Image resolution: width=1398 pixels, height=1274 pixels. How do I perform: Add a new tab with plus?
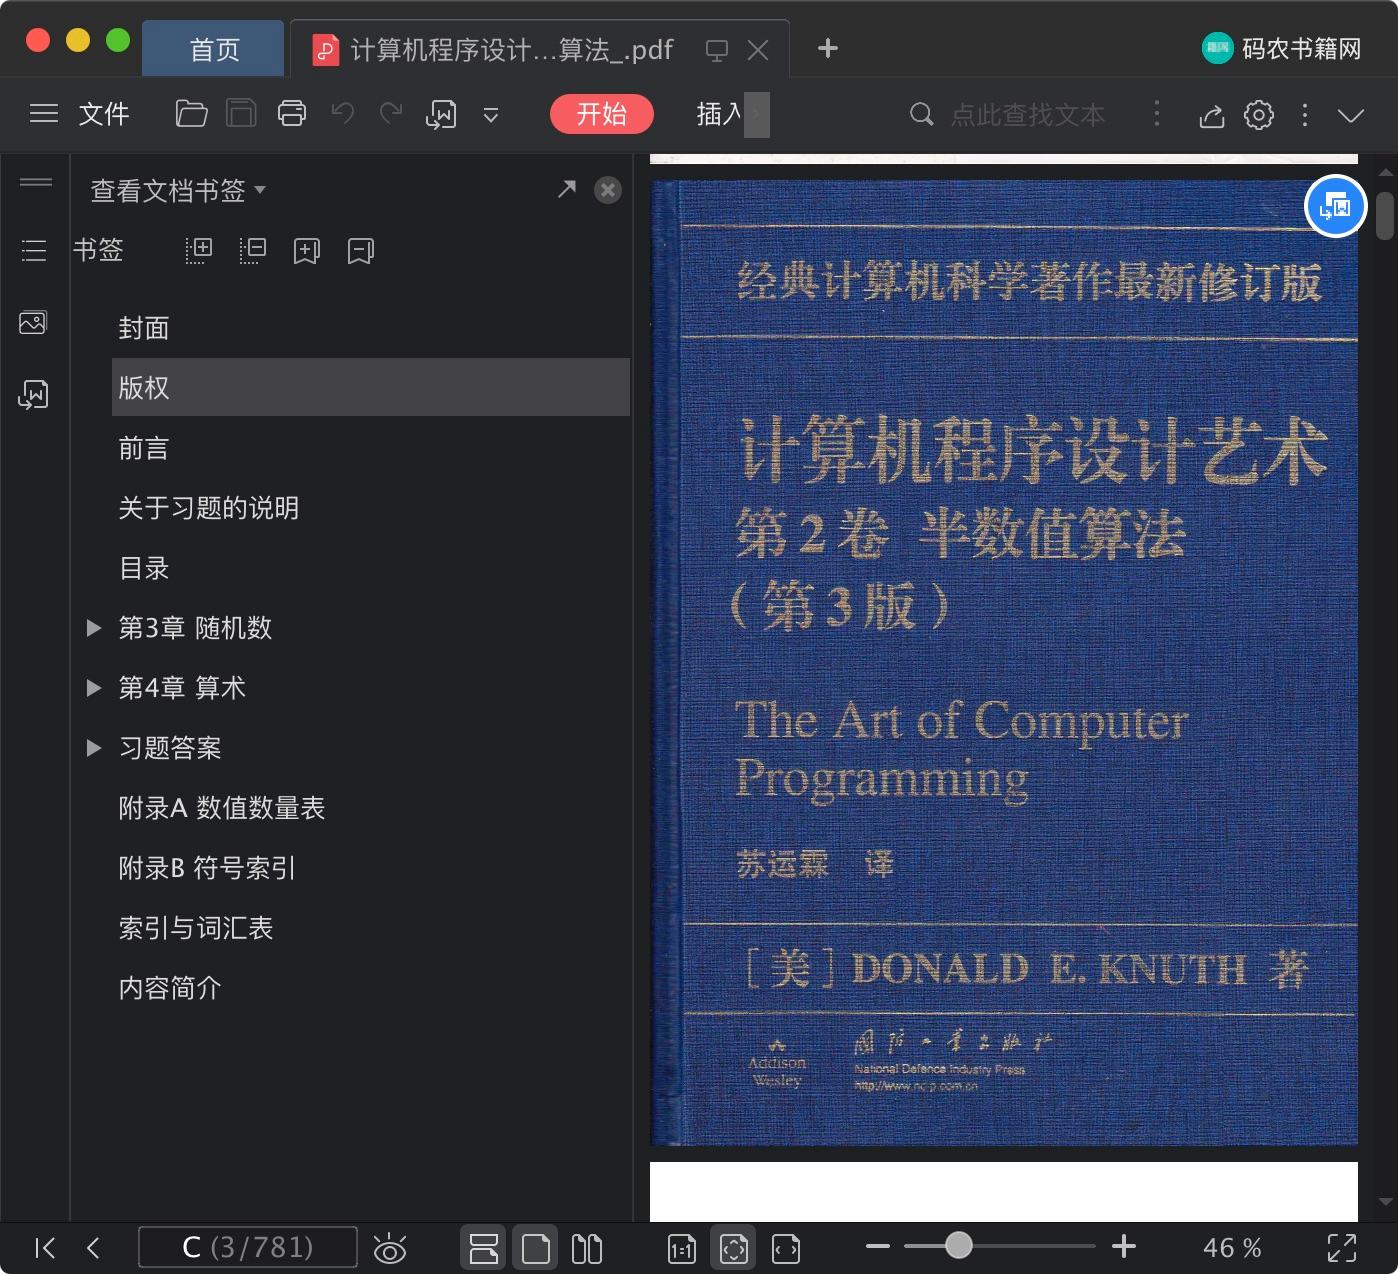(827, 48)
